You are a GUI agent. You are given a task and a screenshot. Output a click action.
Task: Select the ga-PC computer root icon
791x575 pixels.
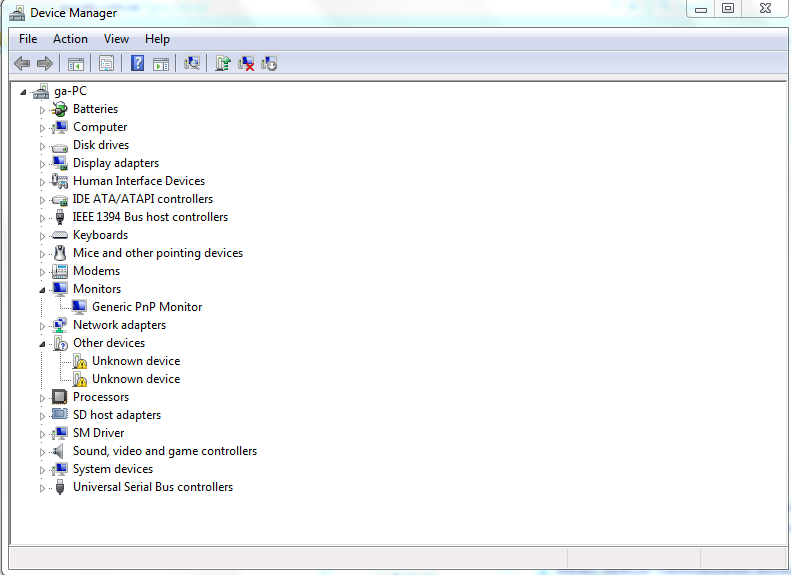[41, 91]
